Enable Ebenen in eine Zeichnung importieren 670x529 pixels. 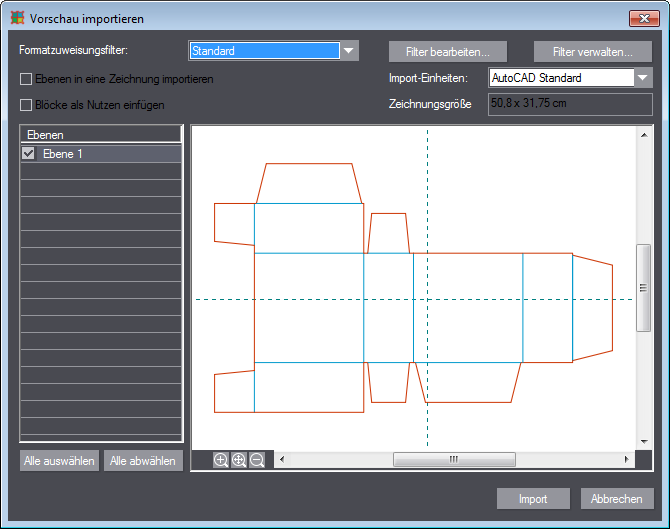click(26, 79)
